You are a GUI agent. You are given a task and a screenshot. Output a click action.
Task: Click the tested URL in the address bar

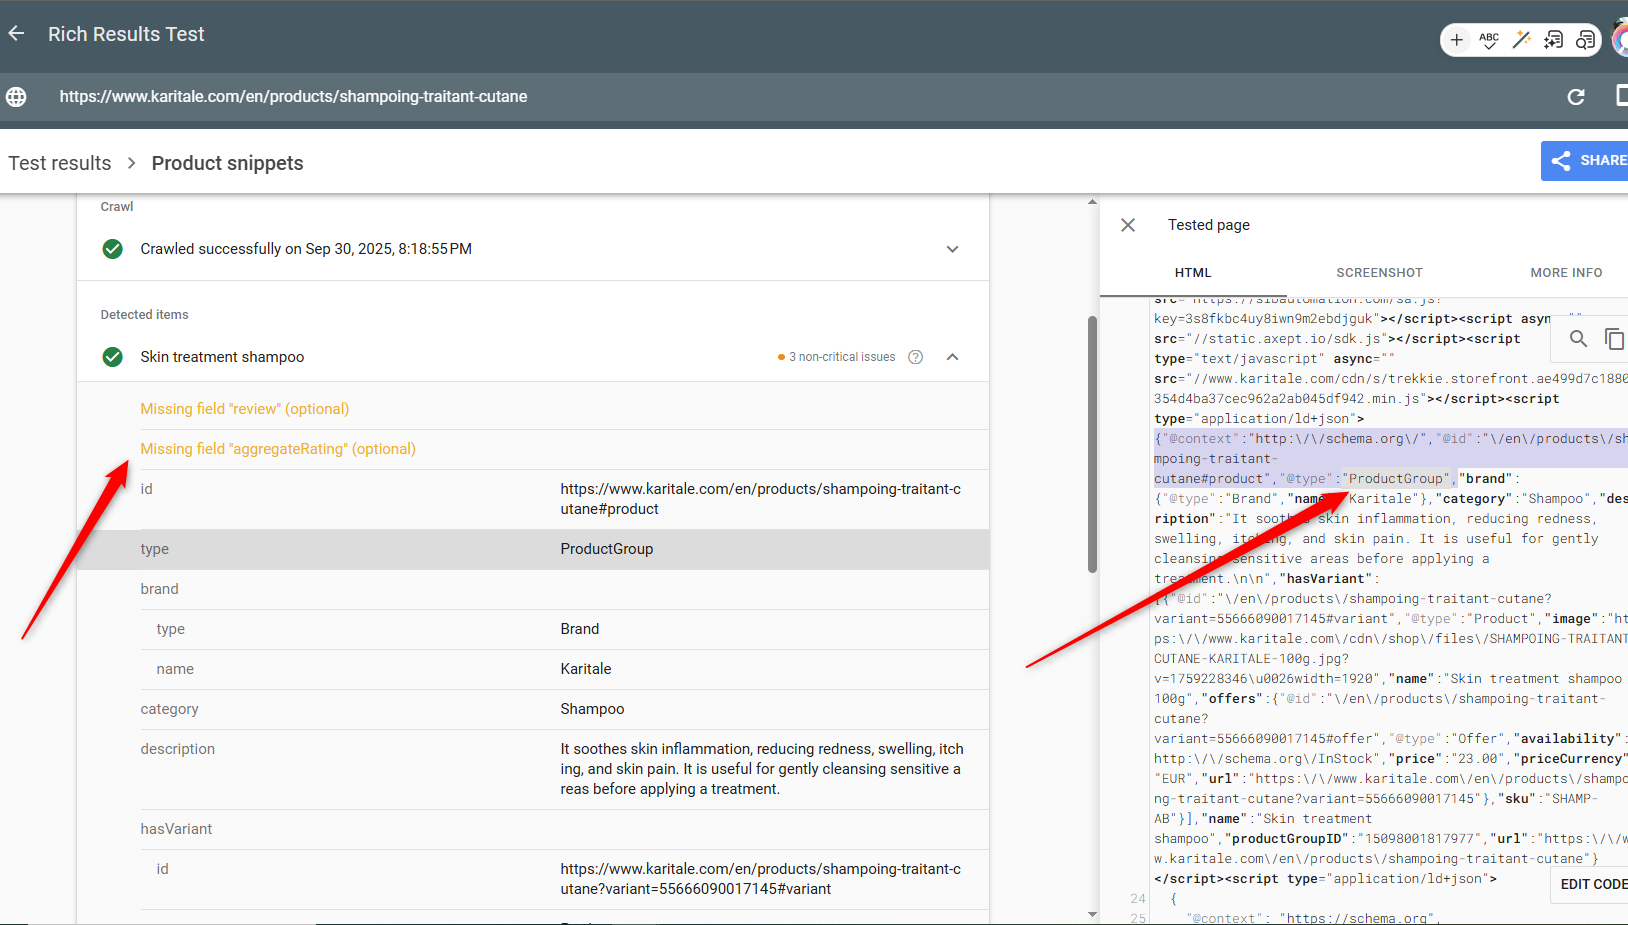293,97
